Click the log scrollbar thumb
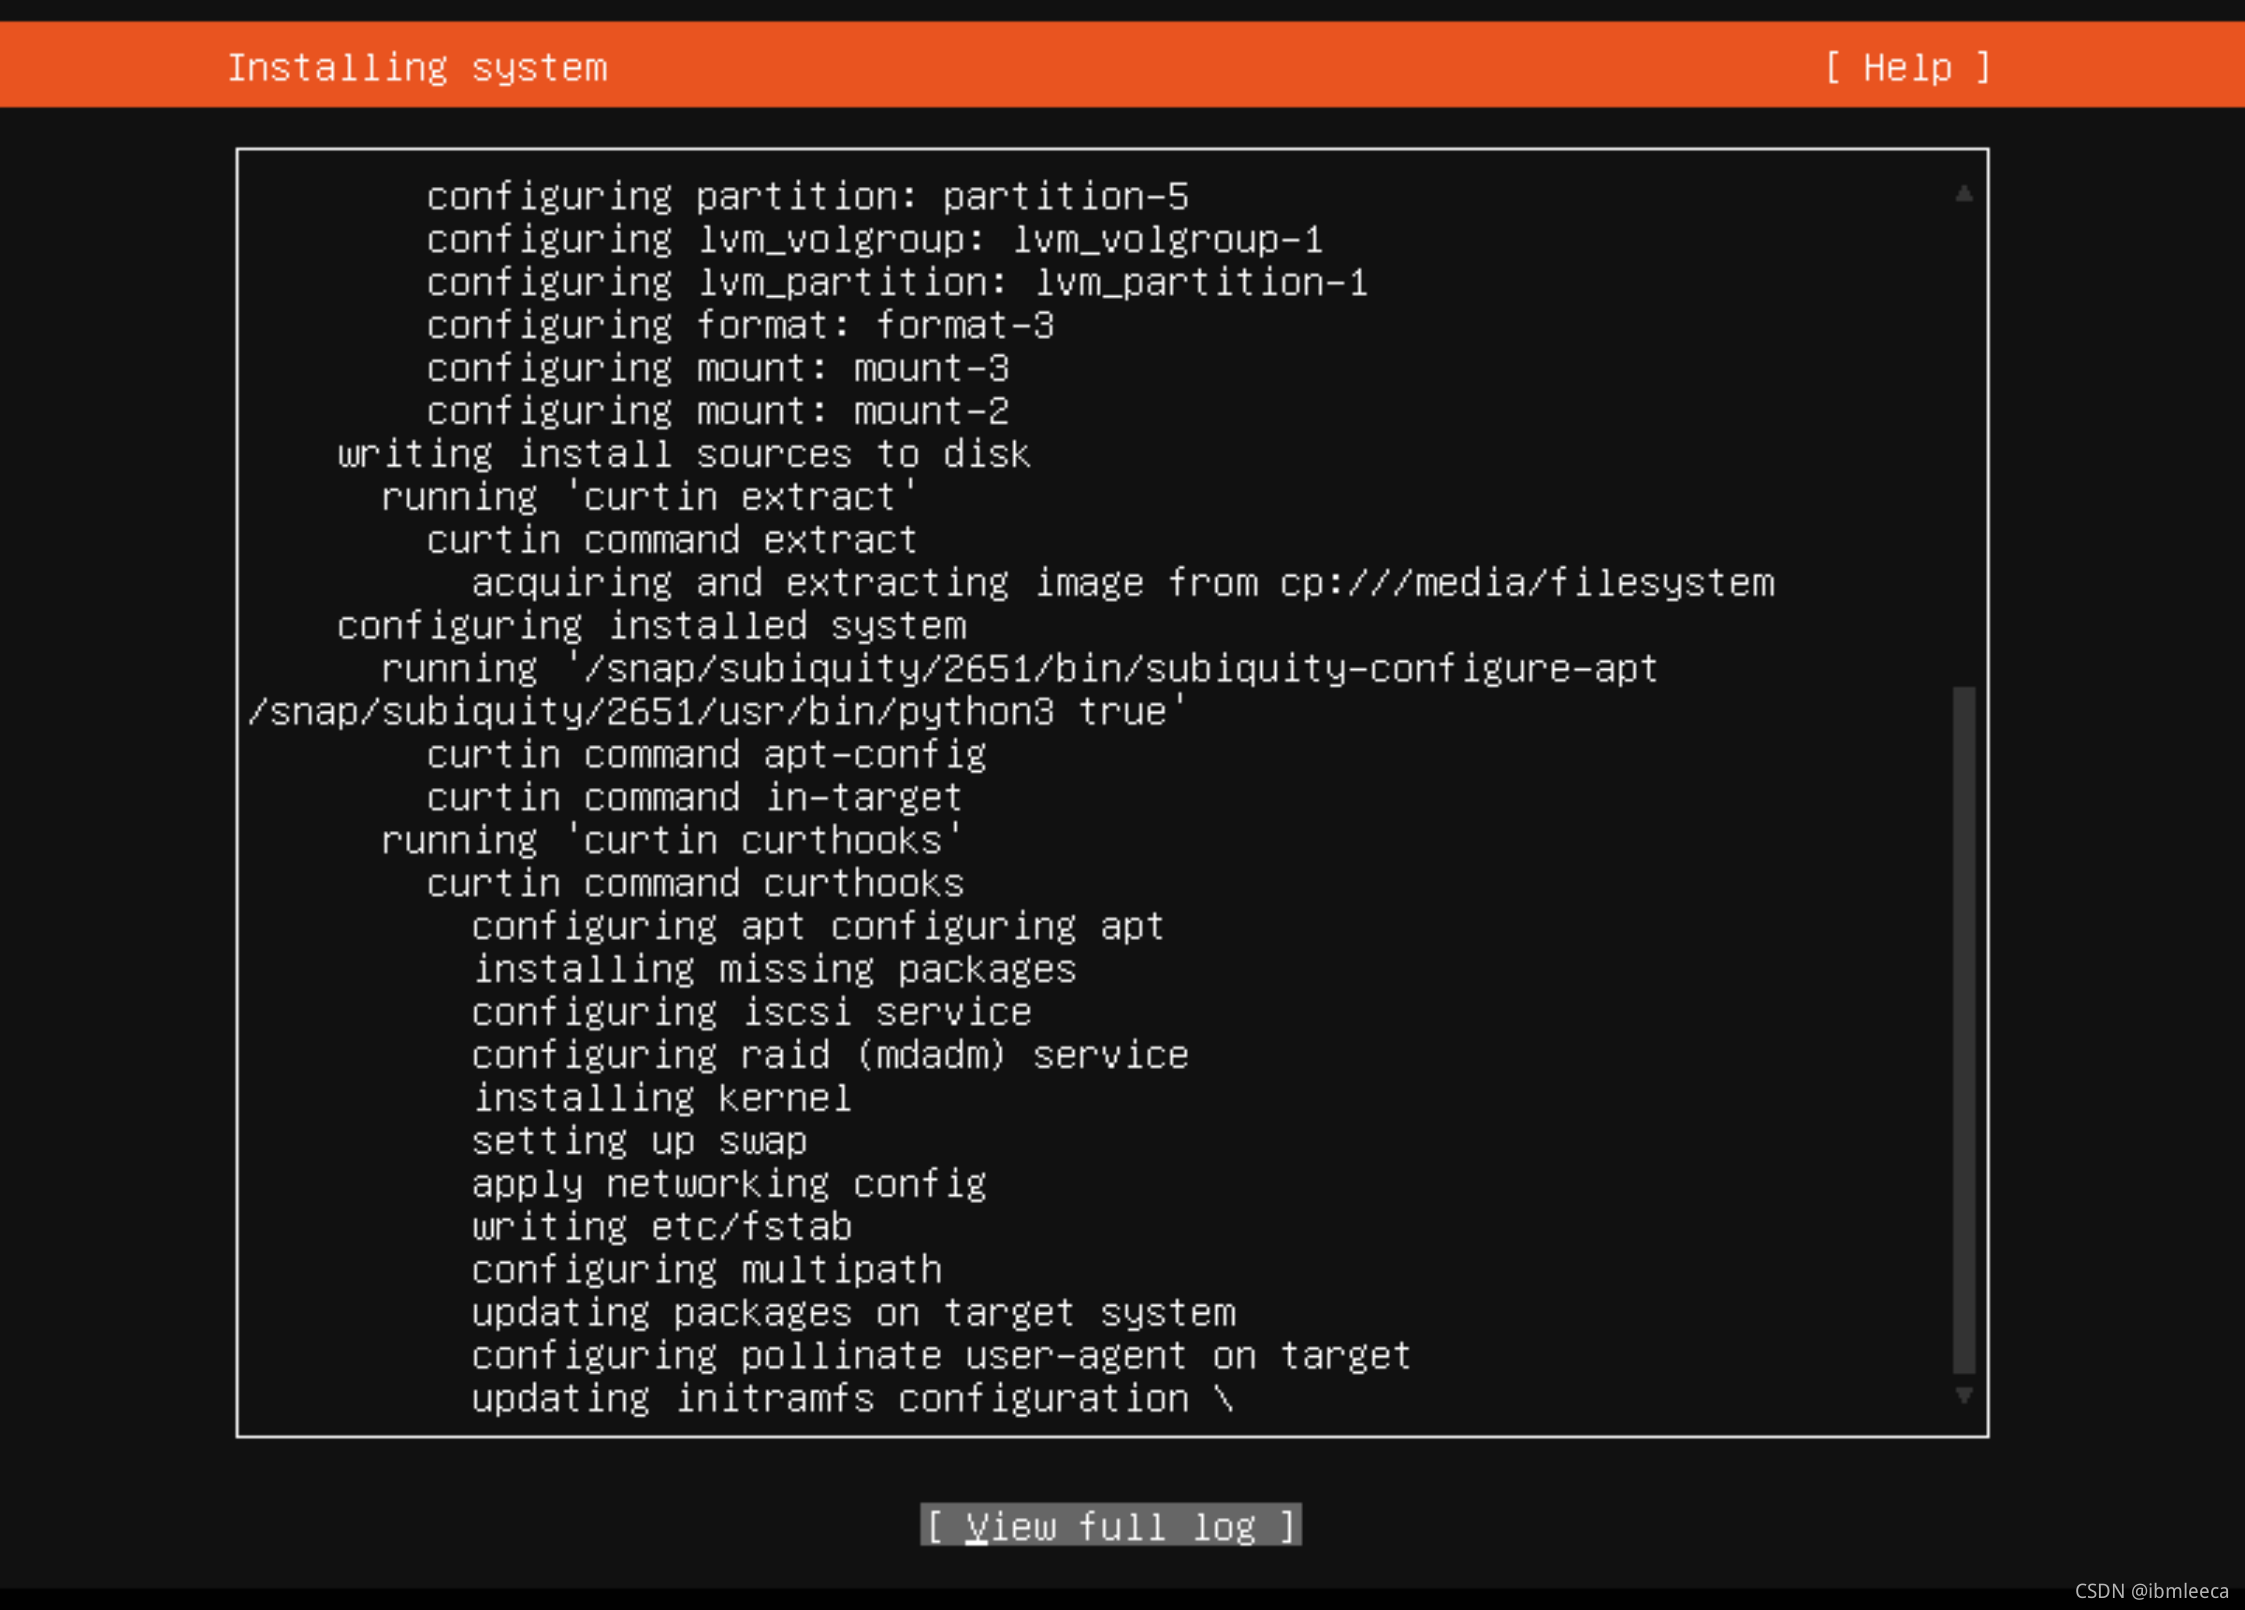 pyautogui.click(x=1963, y=1030)
